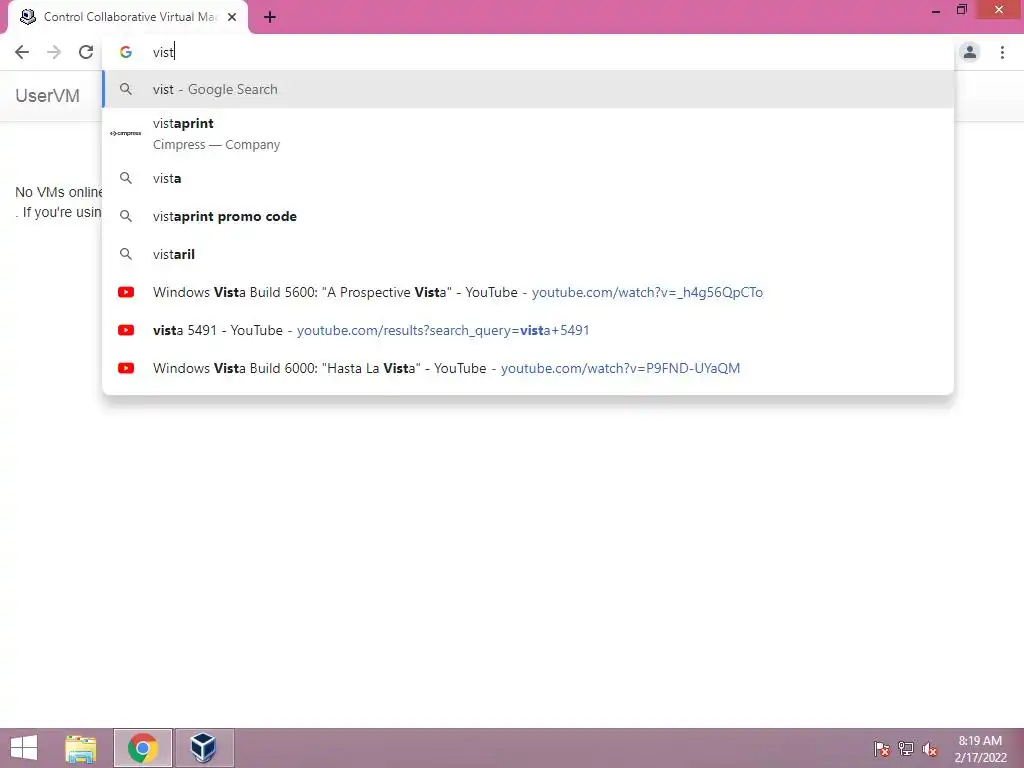Open Windows Vista Build 5600 YouTube suggestion
Screen dimensions: 1024x768
point(528,292)
